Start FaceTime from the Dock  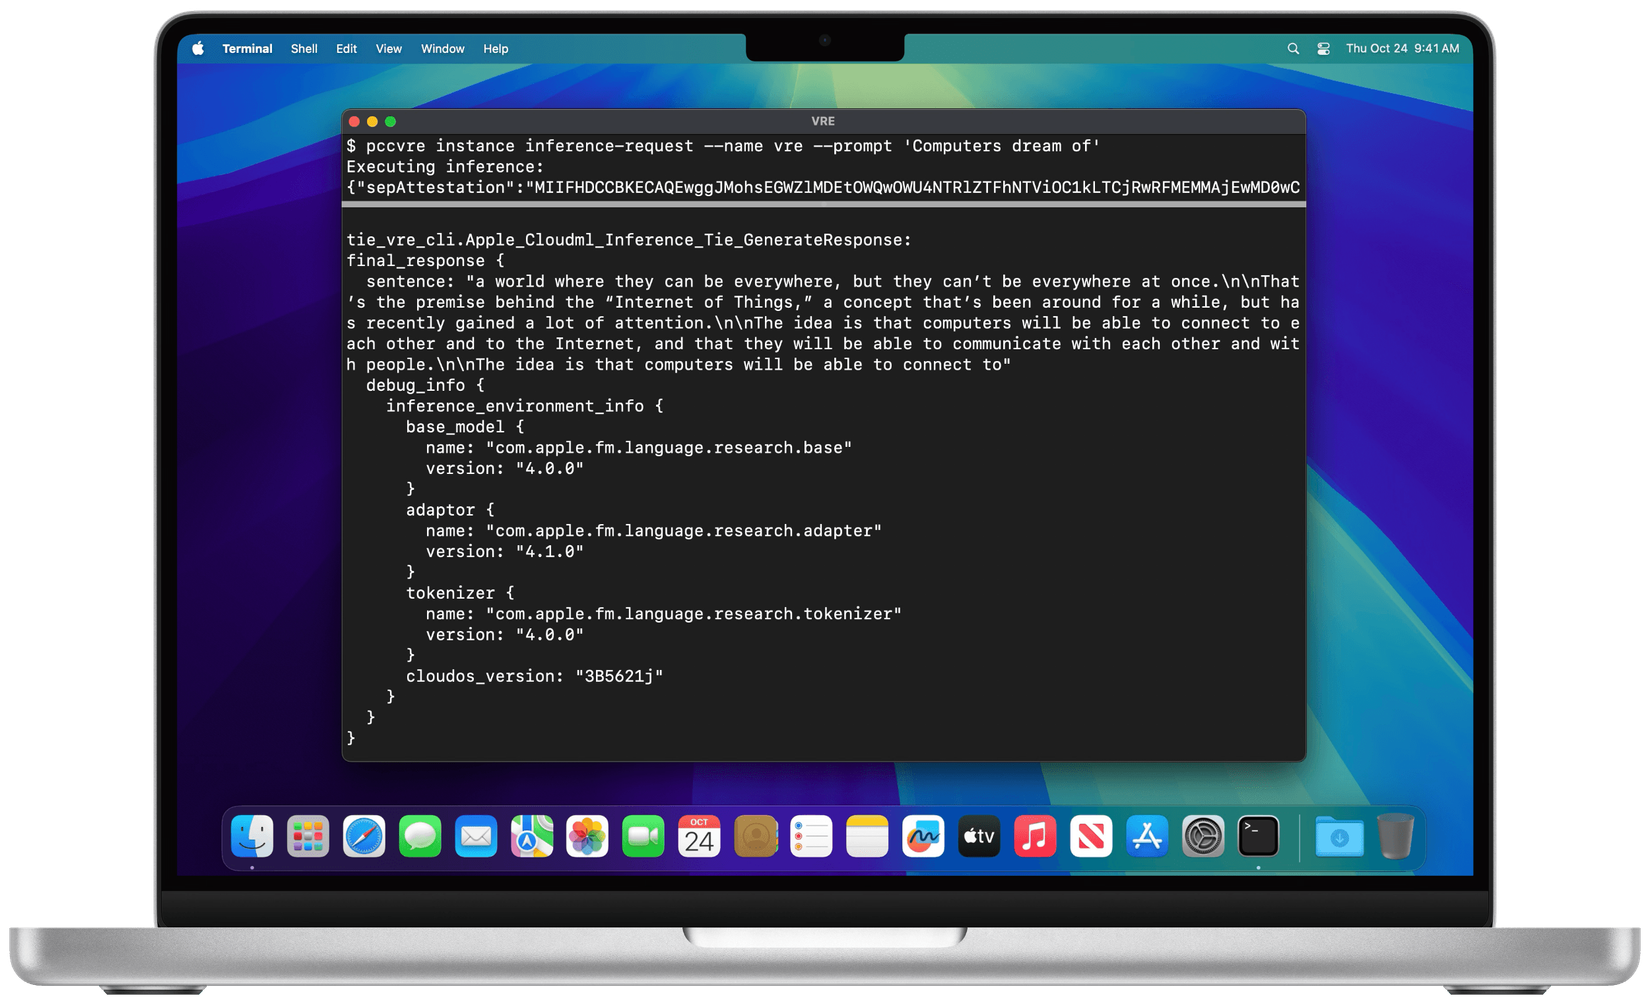tap(643, 837)
